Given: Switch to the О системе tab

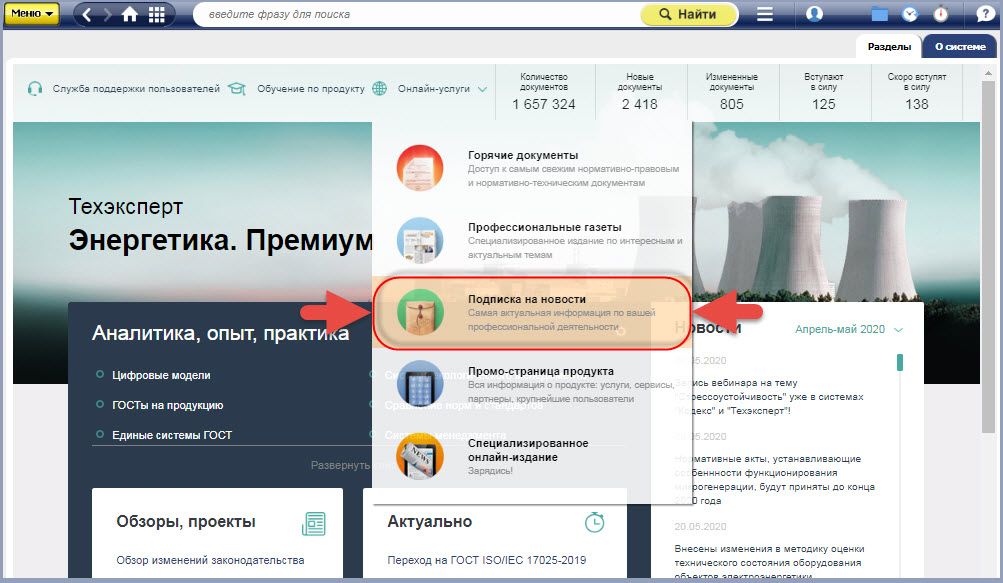Looking at the screenshot, I should [x=957, y=47].
